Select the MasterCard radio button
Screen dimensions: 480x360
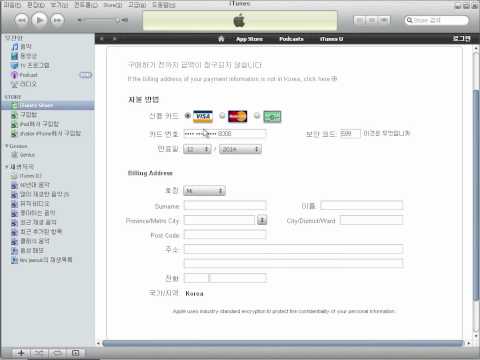pyautogui.click(x=222, y=116)
